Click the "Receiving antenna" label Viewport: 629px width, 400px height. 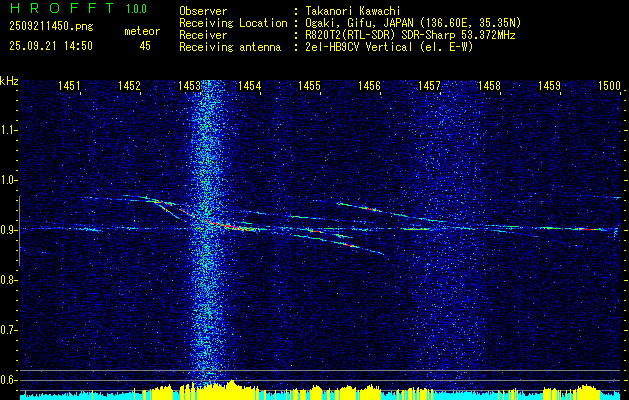(x=230, y=47)
